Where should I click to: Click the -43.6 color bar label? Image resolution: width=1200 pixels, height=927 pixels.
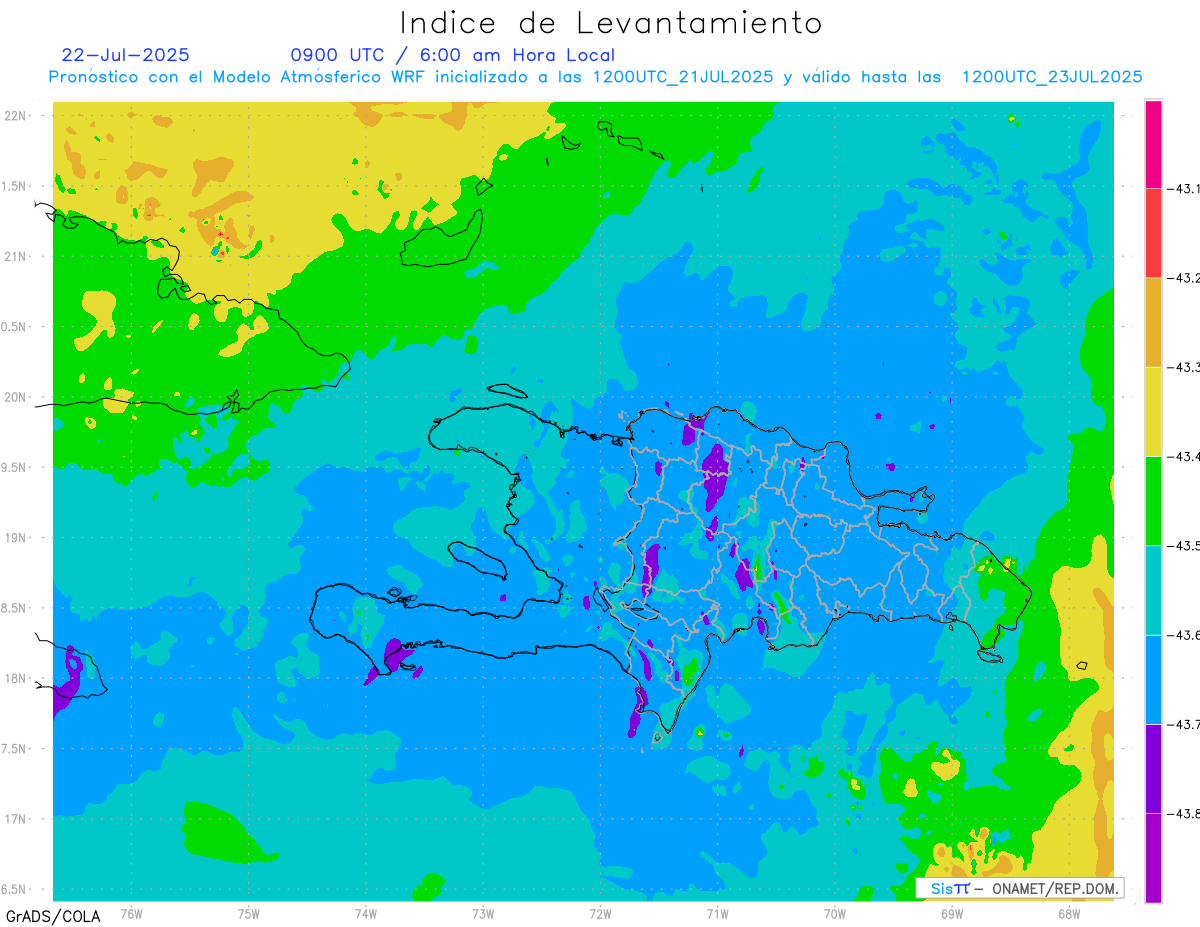[x=1185, y=635]
